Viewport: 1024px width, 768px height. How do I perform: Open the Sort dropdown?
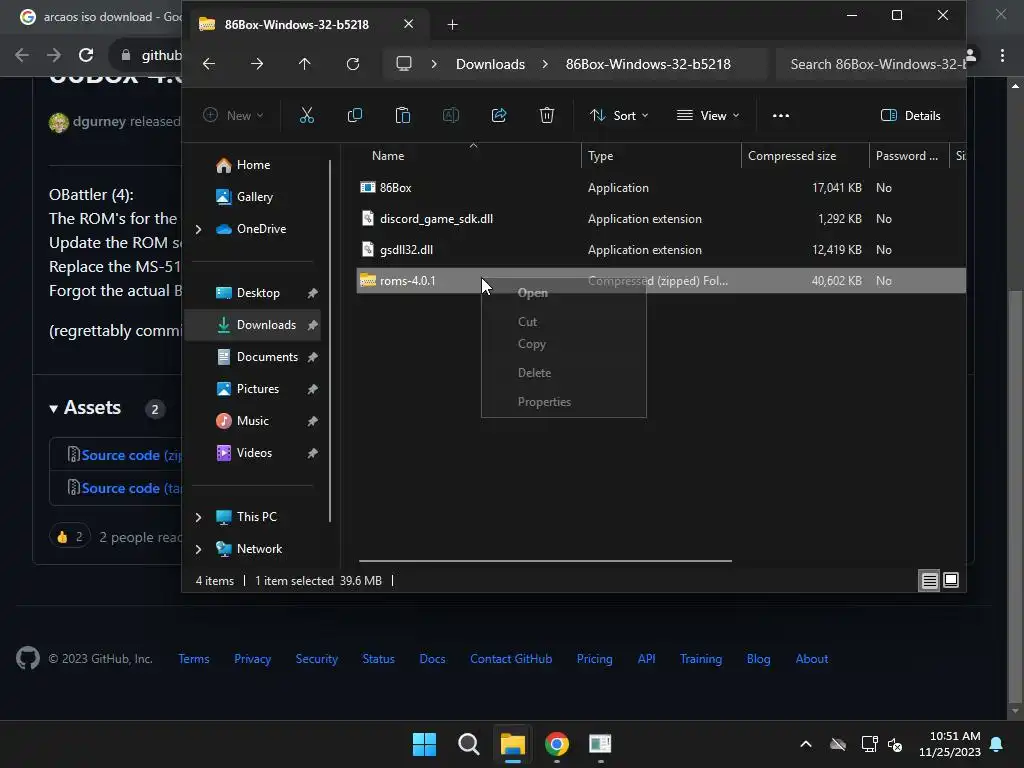618,116
